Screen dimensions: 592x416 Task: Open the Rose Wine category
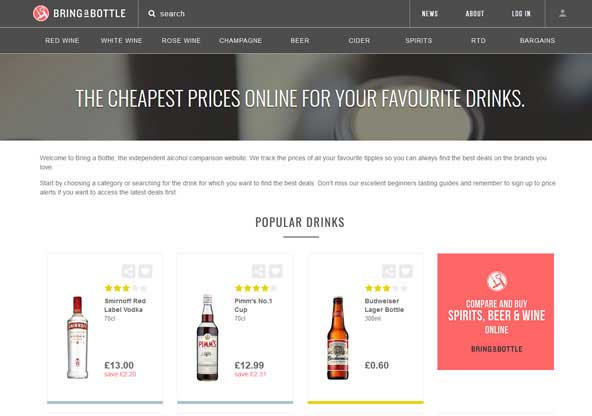click(x=181, y=40)
